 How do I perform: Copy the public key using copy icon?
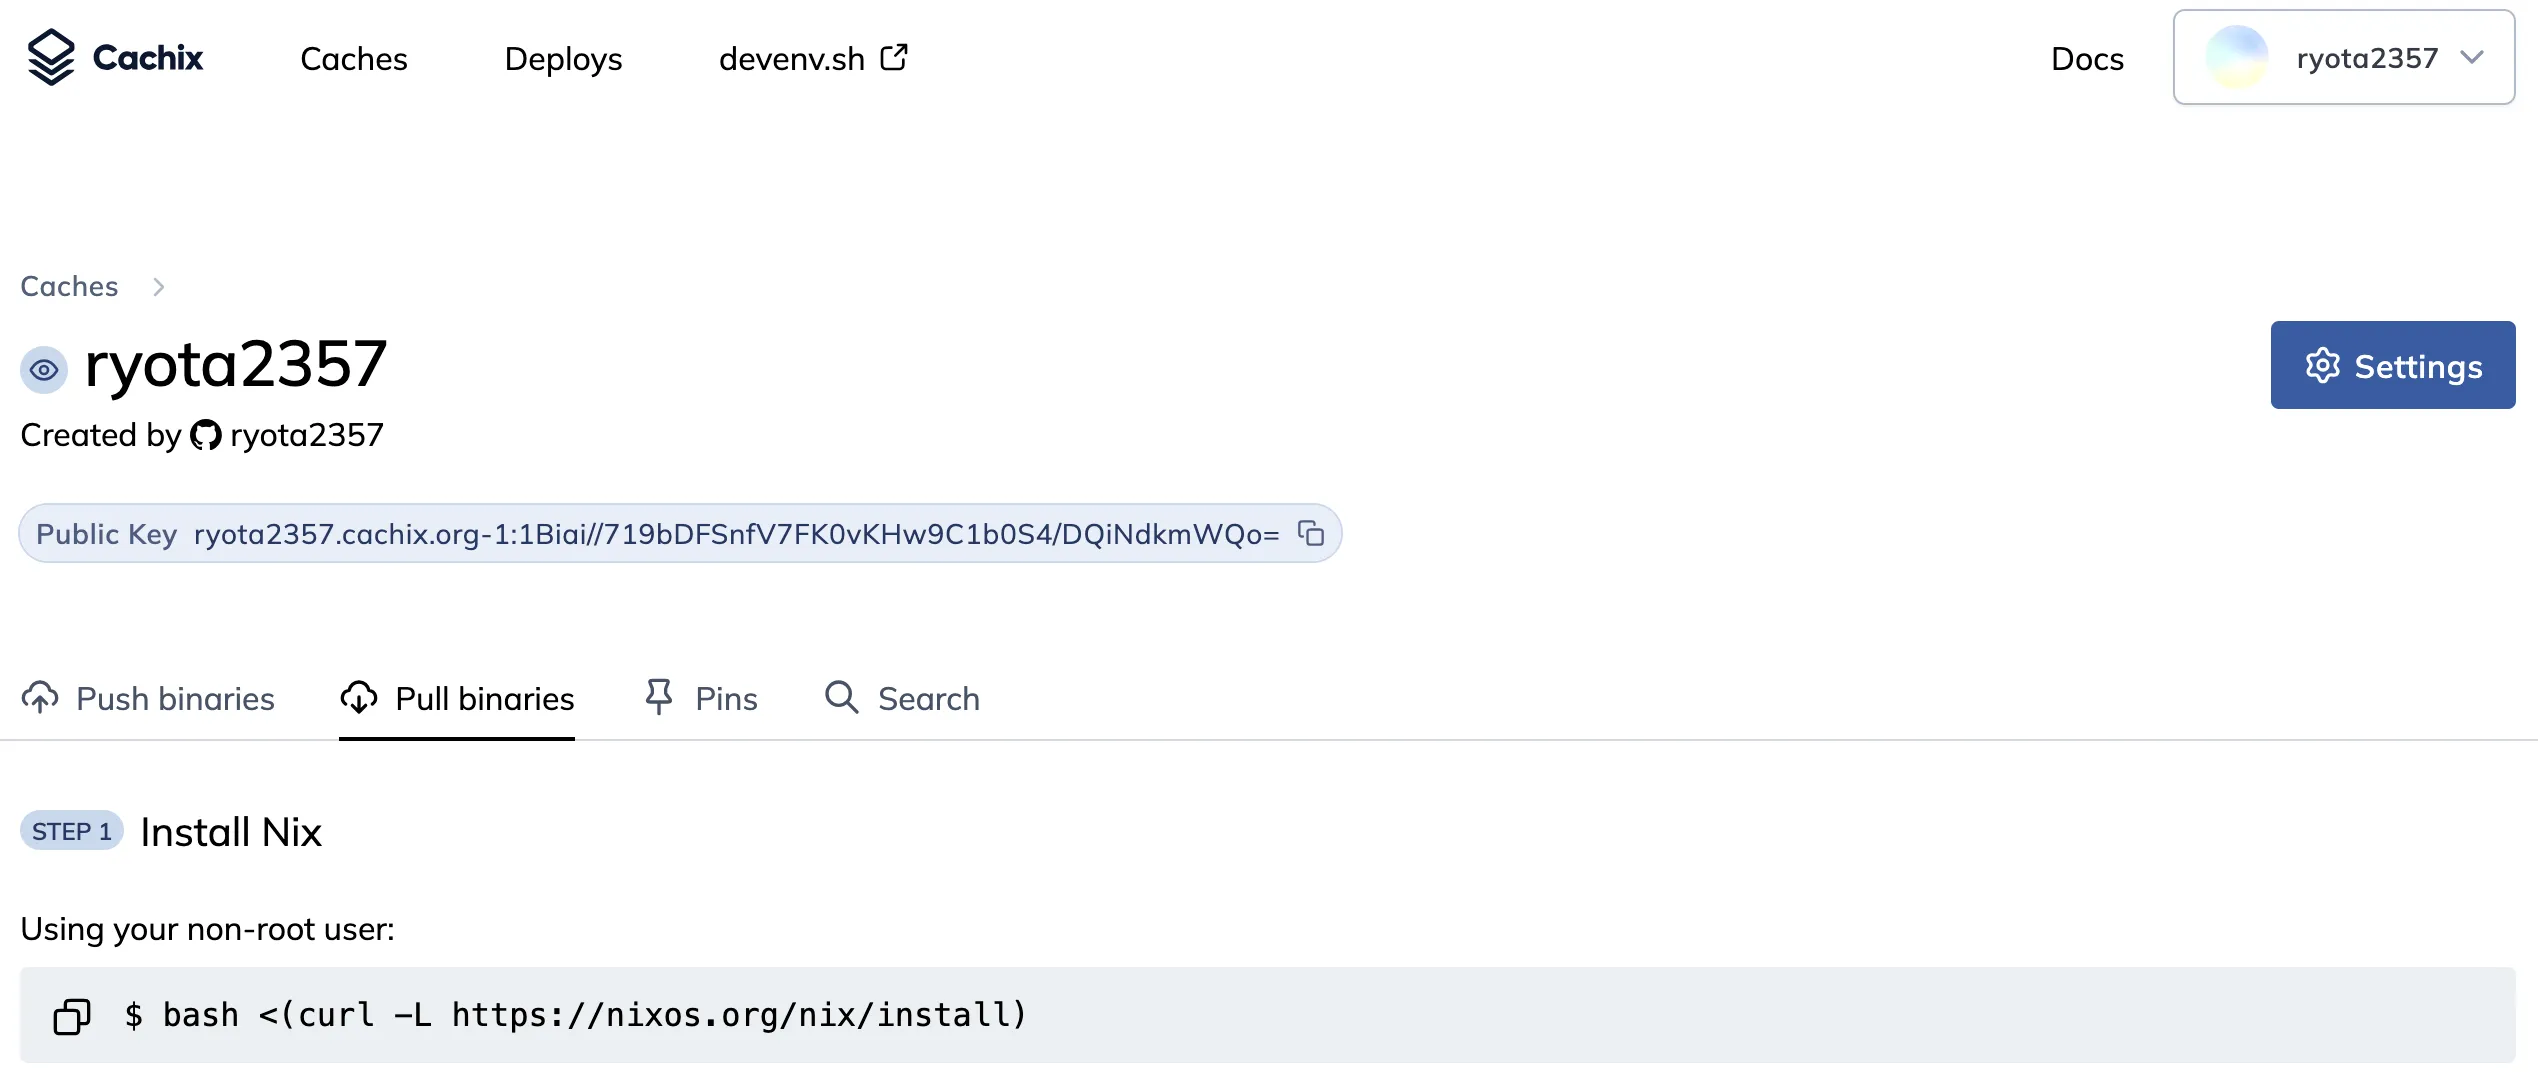point(1311,534)
